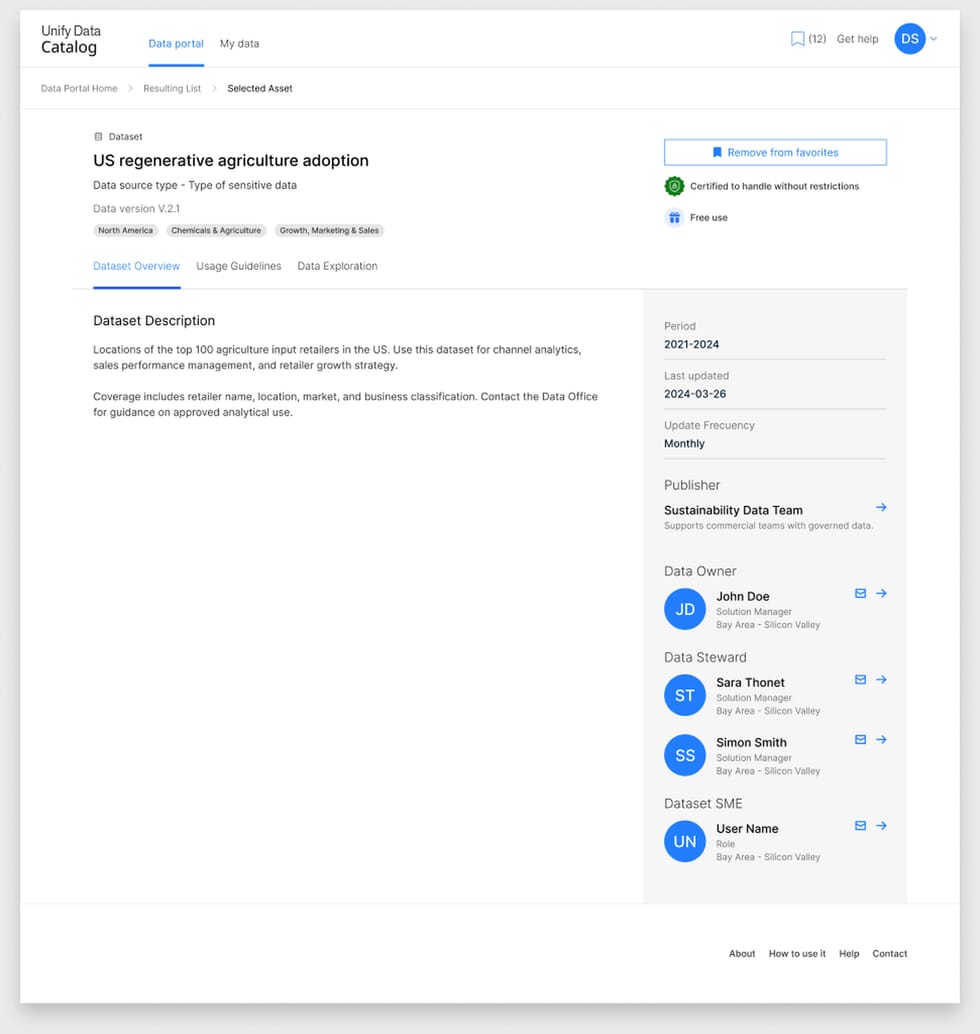Click the Growth, Marketing & Sales tag
980x1034 pixels.
click(329, 231)
